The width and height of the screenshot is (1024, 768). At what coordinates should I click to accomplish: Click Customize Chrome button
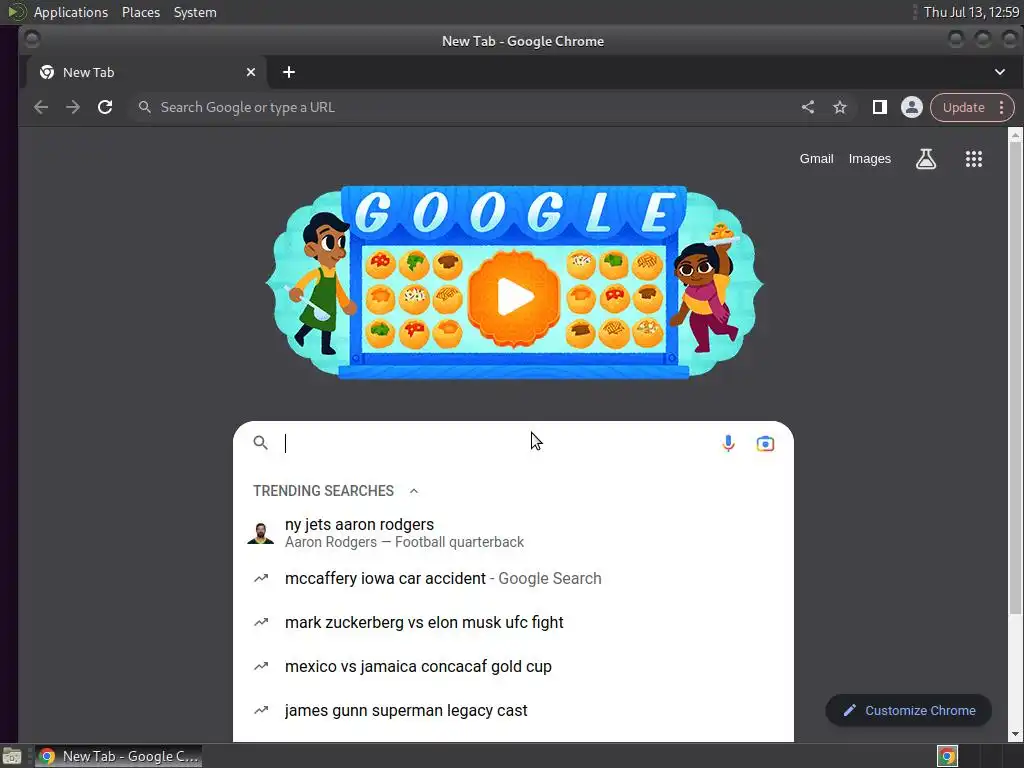point(909,711)
